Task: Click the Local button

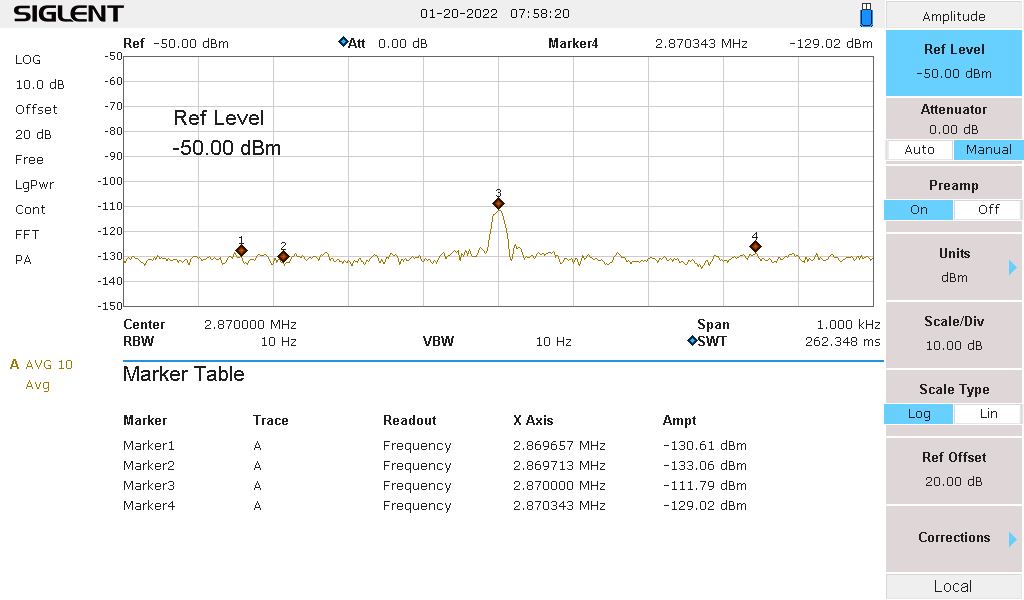Action: point(953,586)
